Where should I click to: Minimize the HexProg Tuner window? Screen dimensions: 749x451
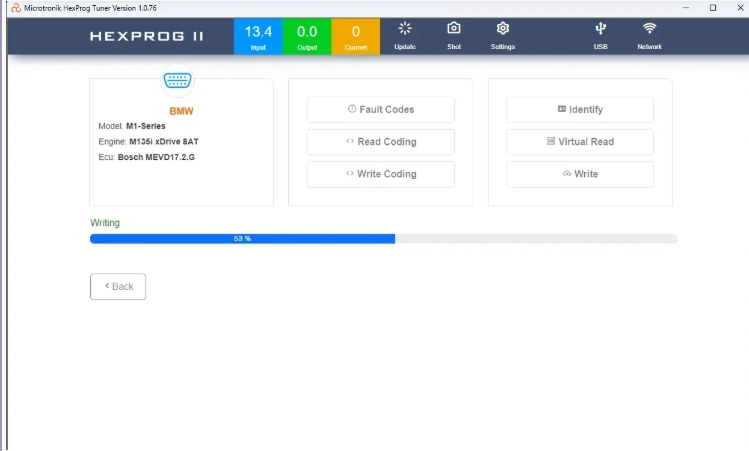click(x=686, y=8)
